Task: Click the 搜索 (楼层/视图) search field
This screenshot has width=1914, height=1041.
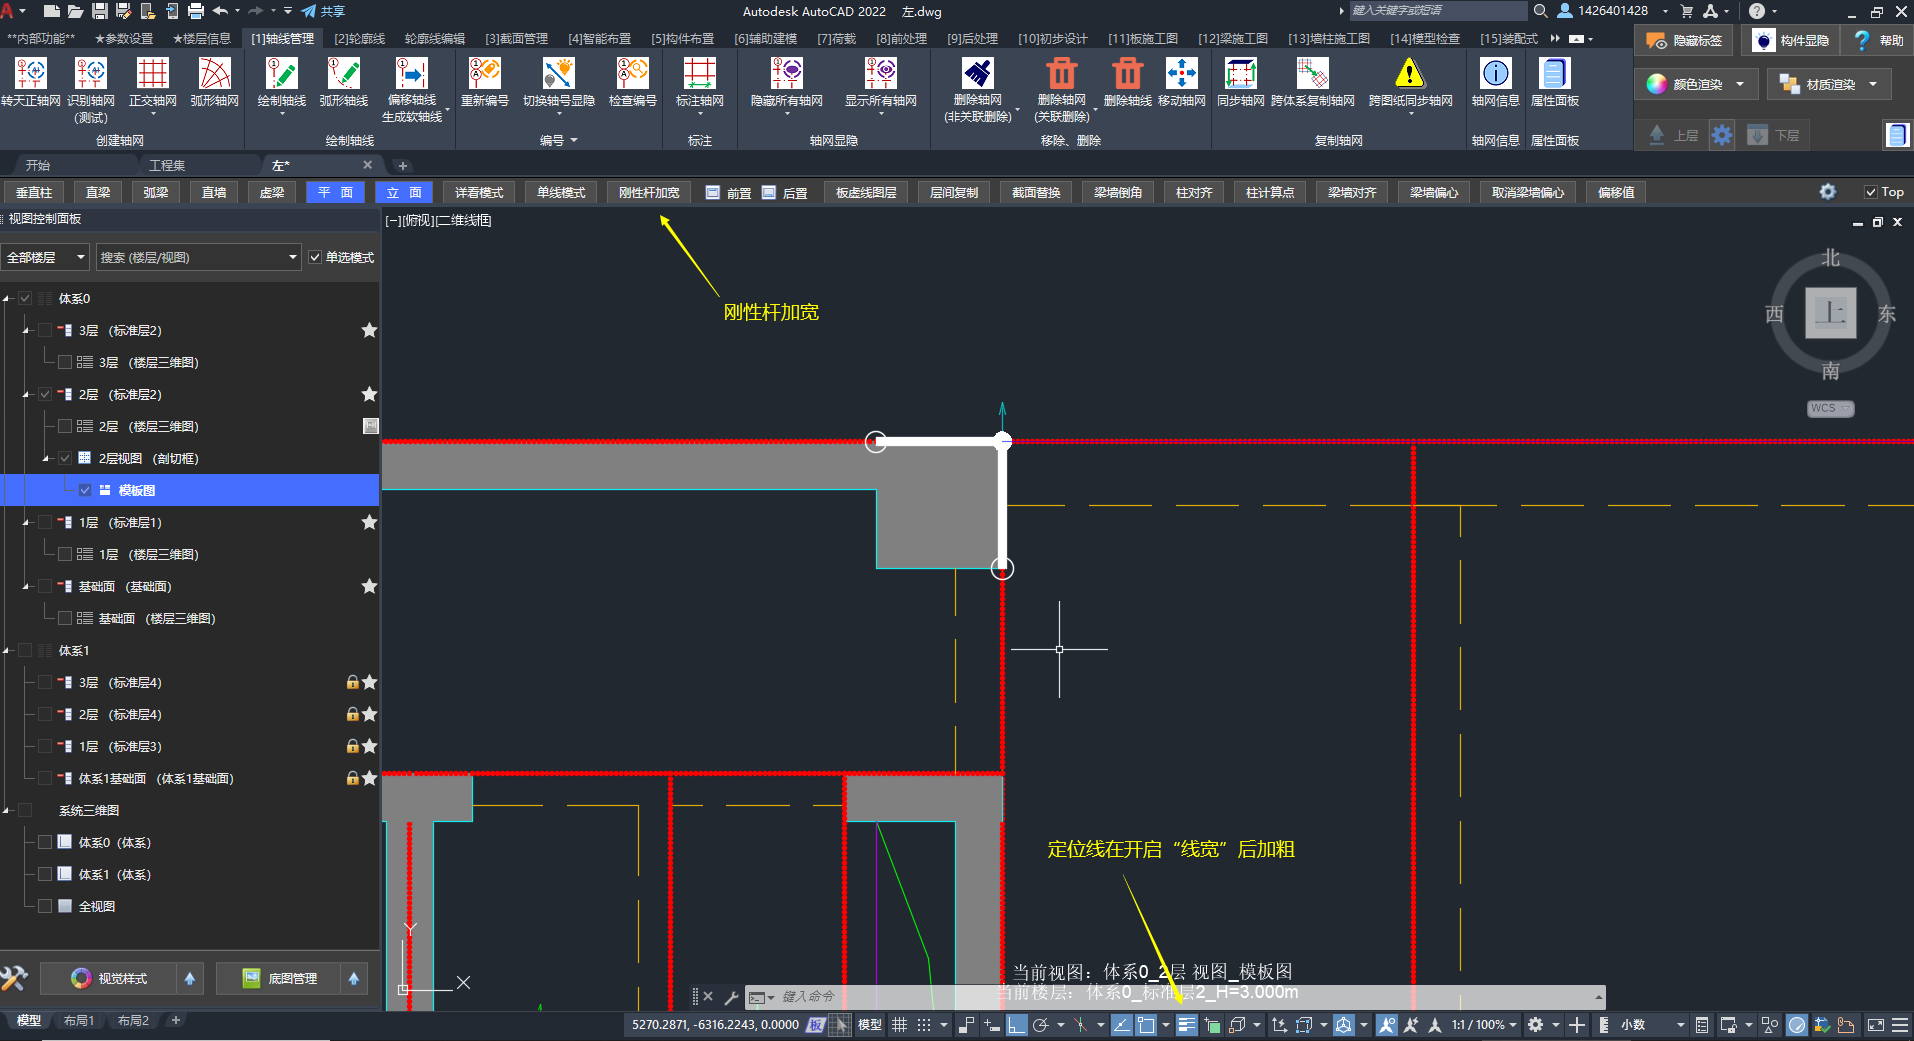Action: click(x=190, y=258)
